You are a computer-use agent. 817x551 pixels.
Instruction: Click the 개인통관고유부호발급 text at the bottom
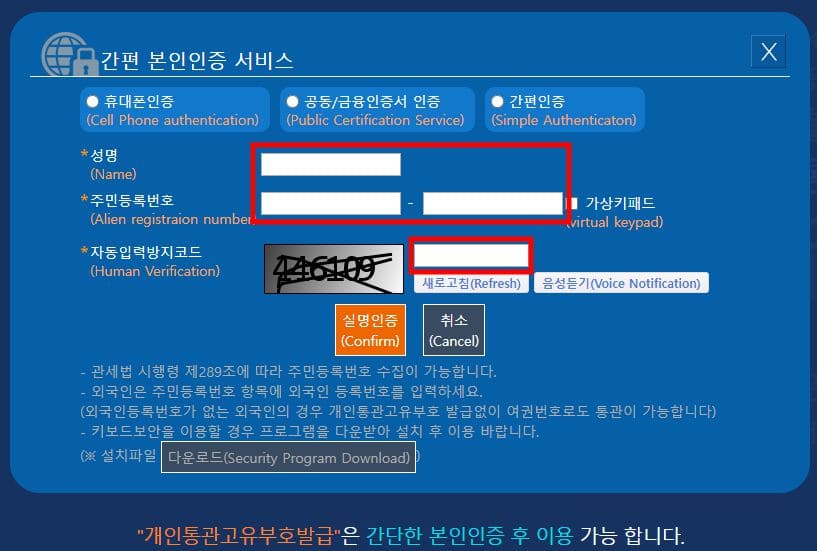tap(238, 535)
